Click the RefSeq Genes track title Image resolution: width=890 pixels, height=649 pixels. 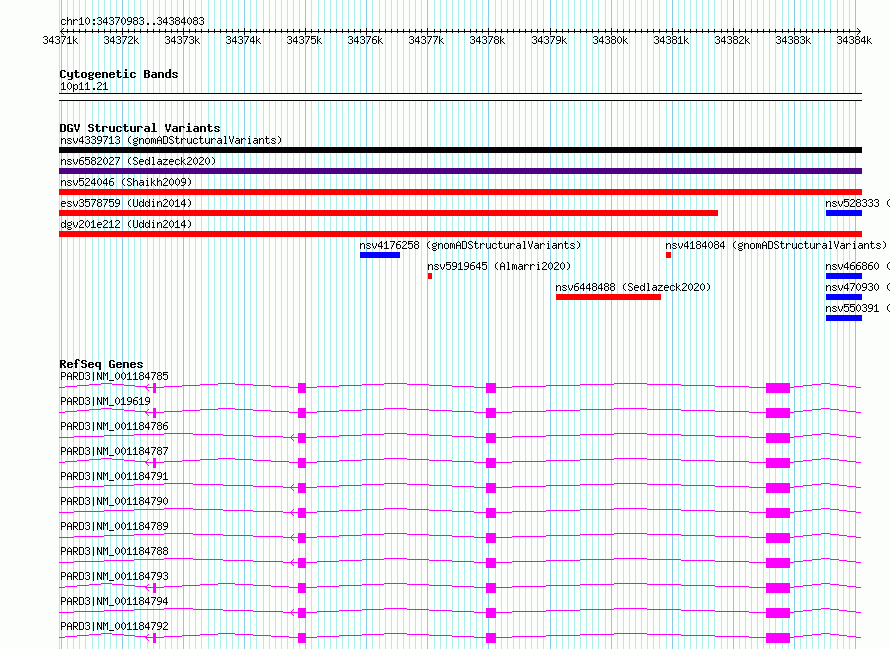point(101,364)
